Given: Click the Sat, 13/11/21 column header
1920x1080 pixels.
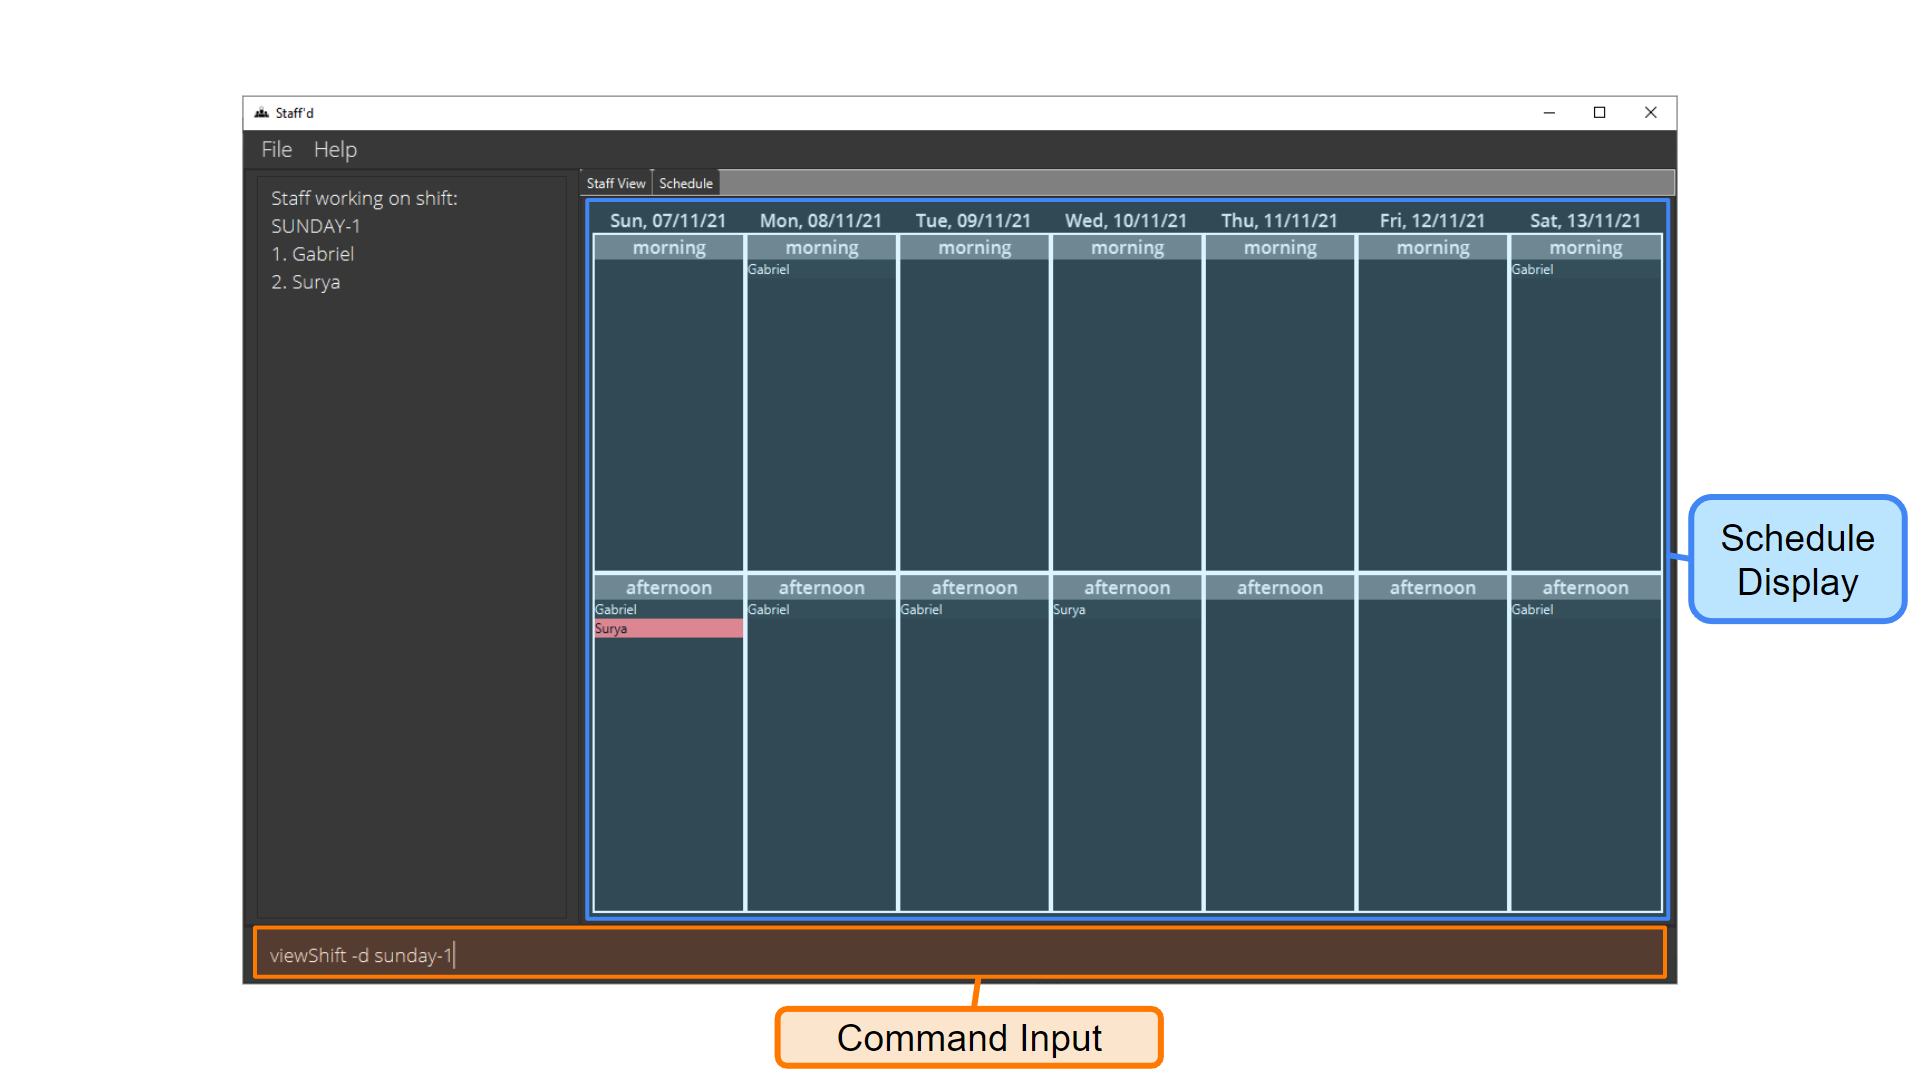Looking at the screenshot, I should (x=1585, y=221).
